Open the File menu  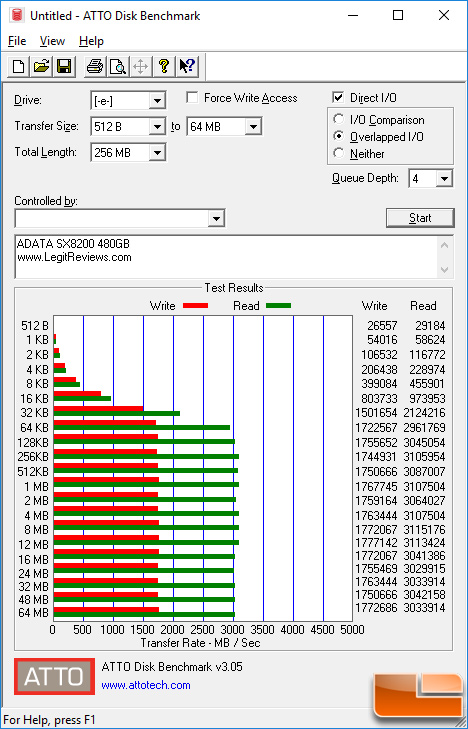[x=17, y=41]
